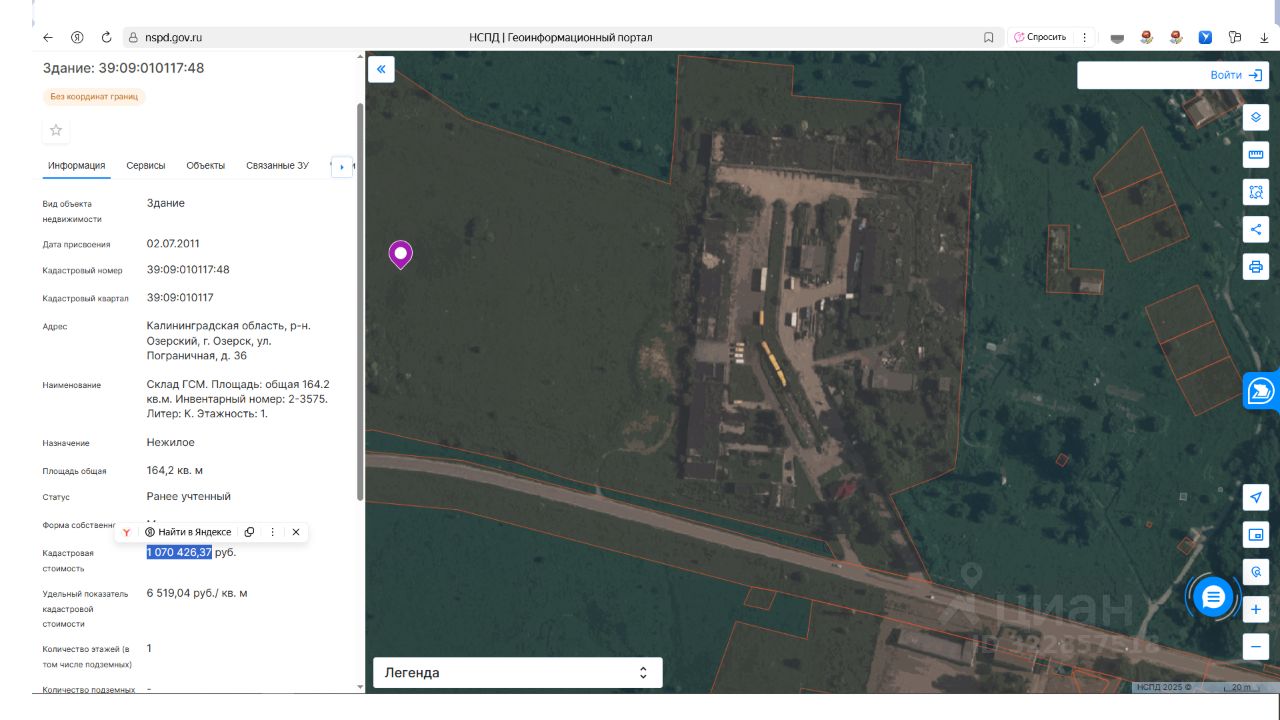Zoom in on the map
Viewport: 1280px width, 720px height.
tap(1256, 609)
